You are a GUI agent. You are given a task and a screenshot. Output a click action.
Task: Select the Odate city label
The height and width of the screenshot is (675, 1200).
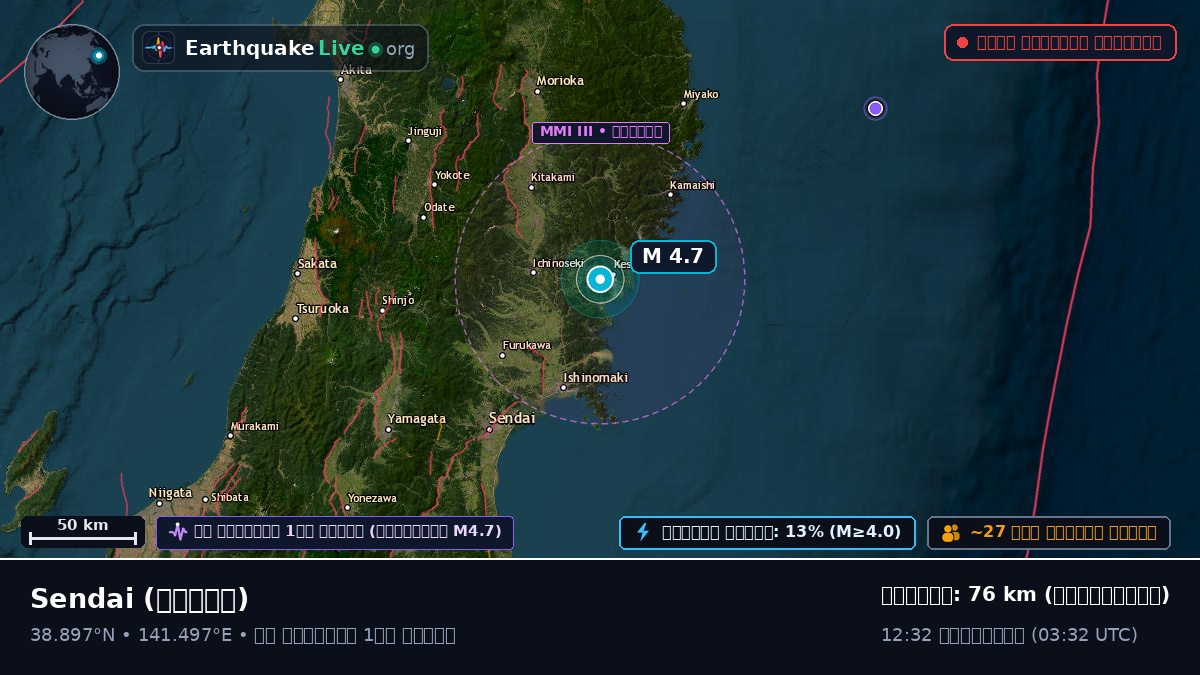(x=439, y=208)
